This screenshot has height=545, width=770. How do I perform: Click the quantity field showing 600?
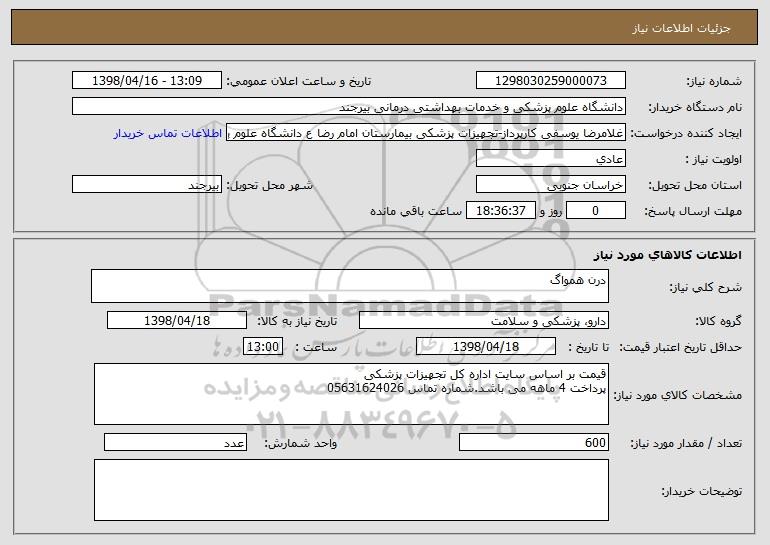click(x=534, y=442)
